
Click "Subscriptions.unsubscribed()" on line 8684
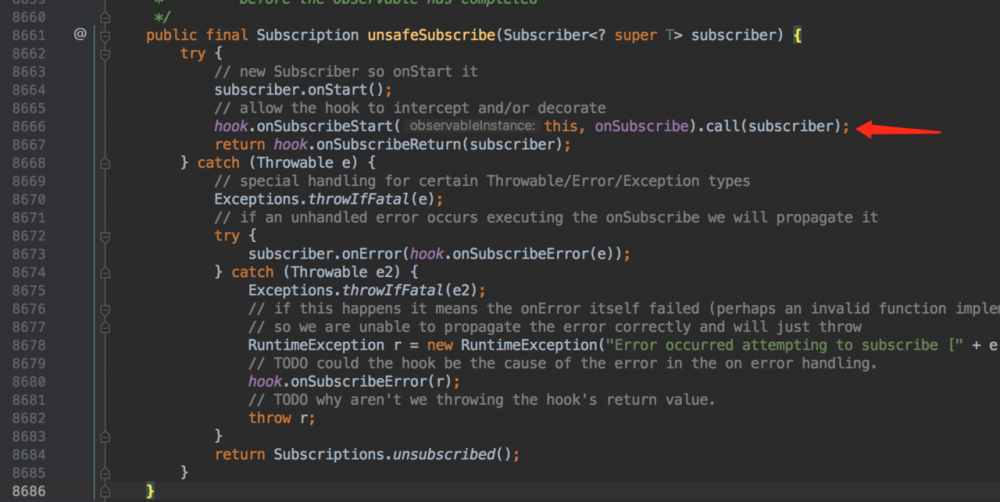(392, 455)
